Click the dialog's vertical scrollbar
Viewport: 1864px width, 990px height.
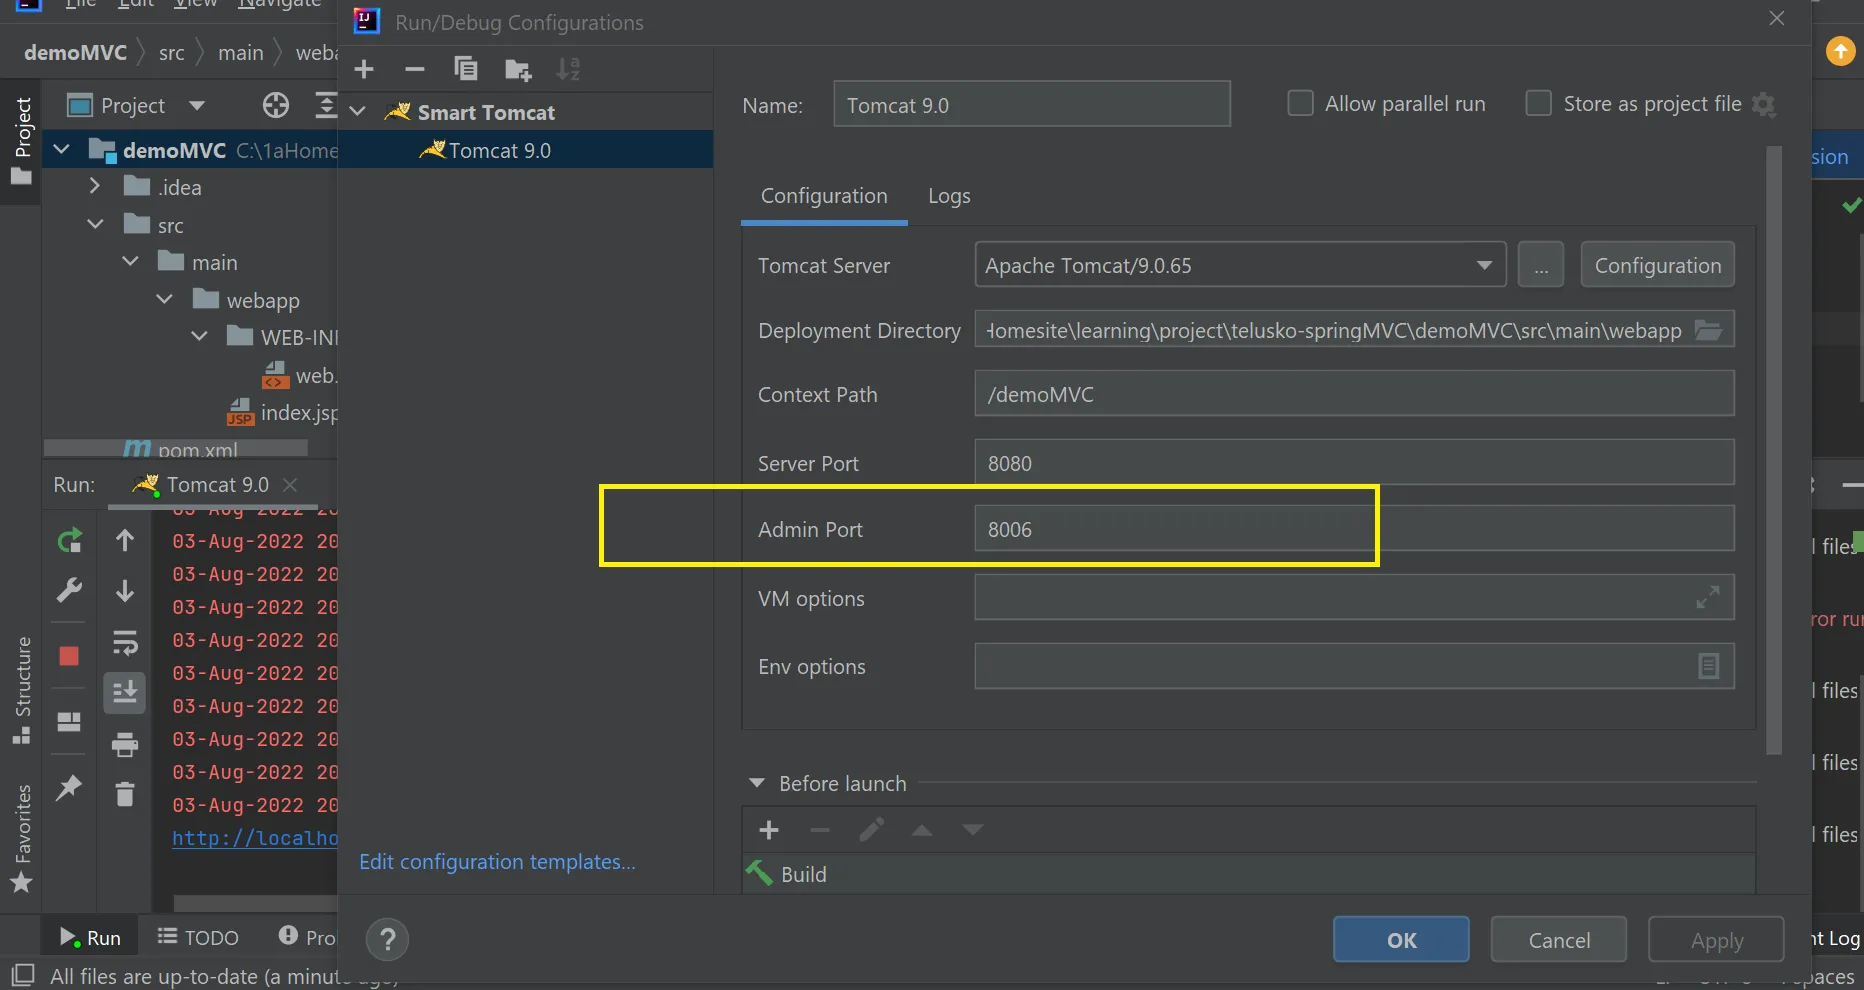[1774, 450]
